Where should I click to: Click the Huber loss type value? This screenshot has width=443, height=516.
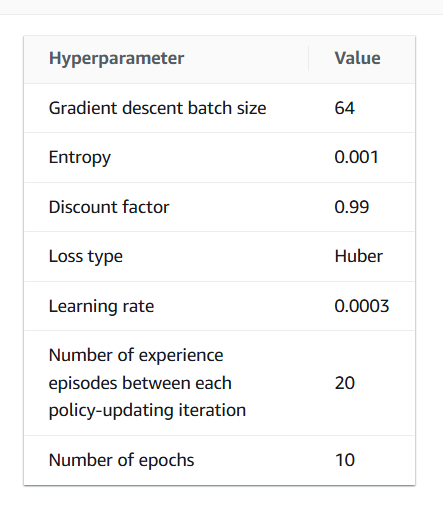tap(359, 256)
